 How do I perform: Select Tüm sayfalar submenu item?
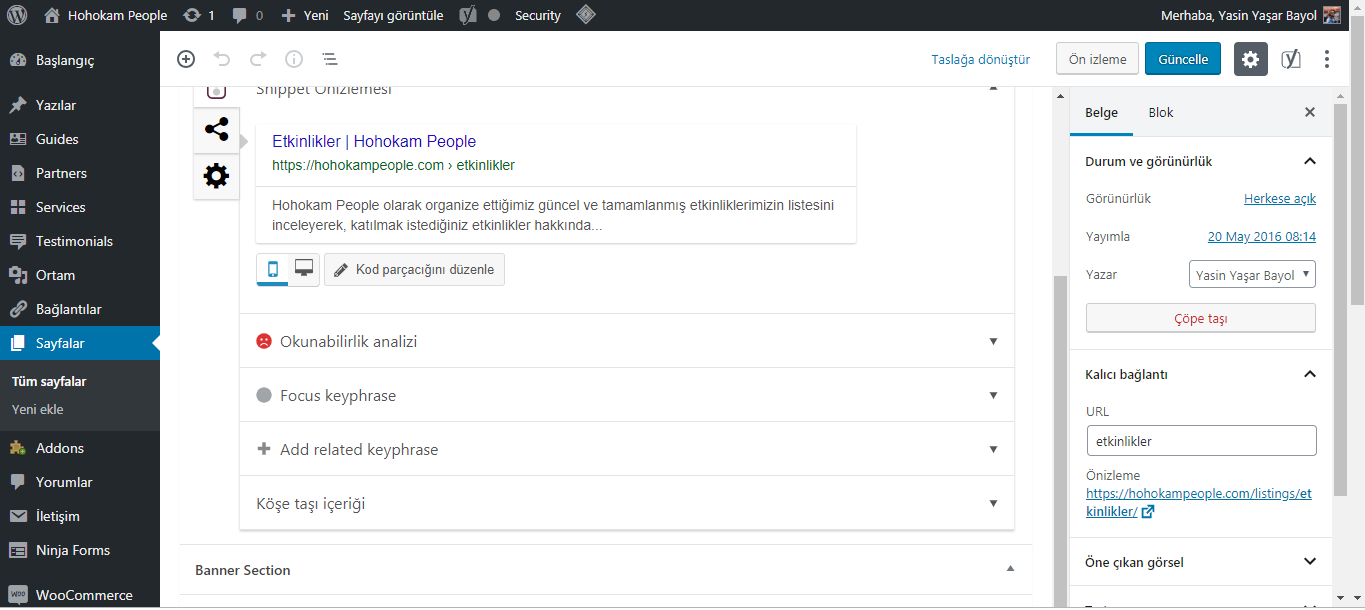pos(49,381)
